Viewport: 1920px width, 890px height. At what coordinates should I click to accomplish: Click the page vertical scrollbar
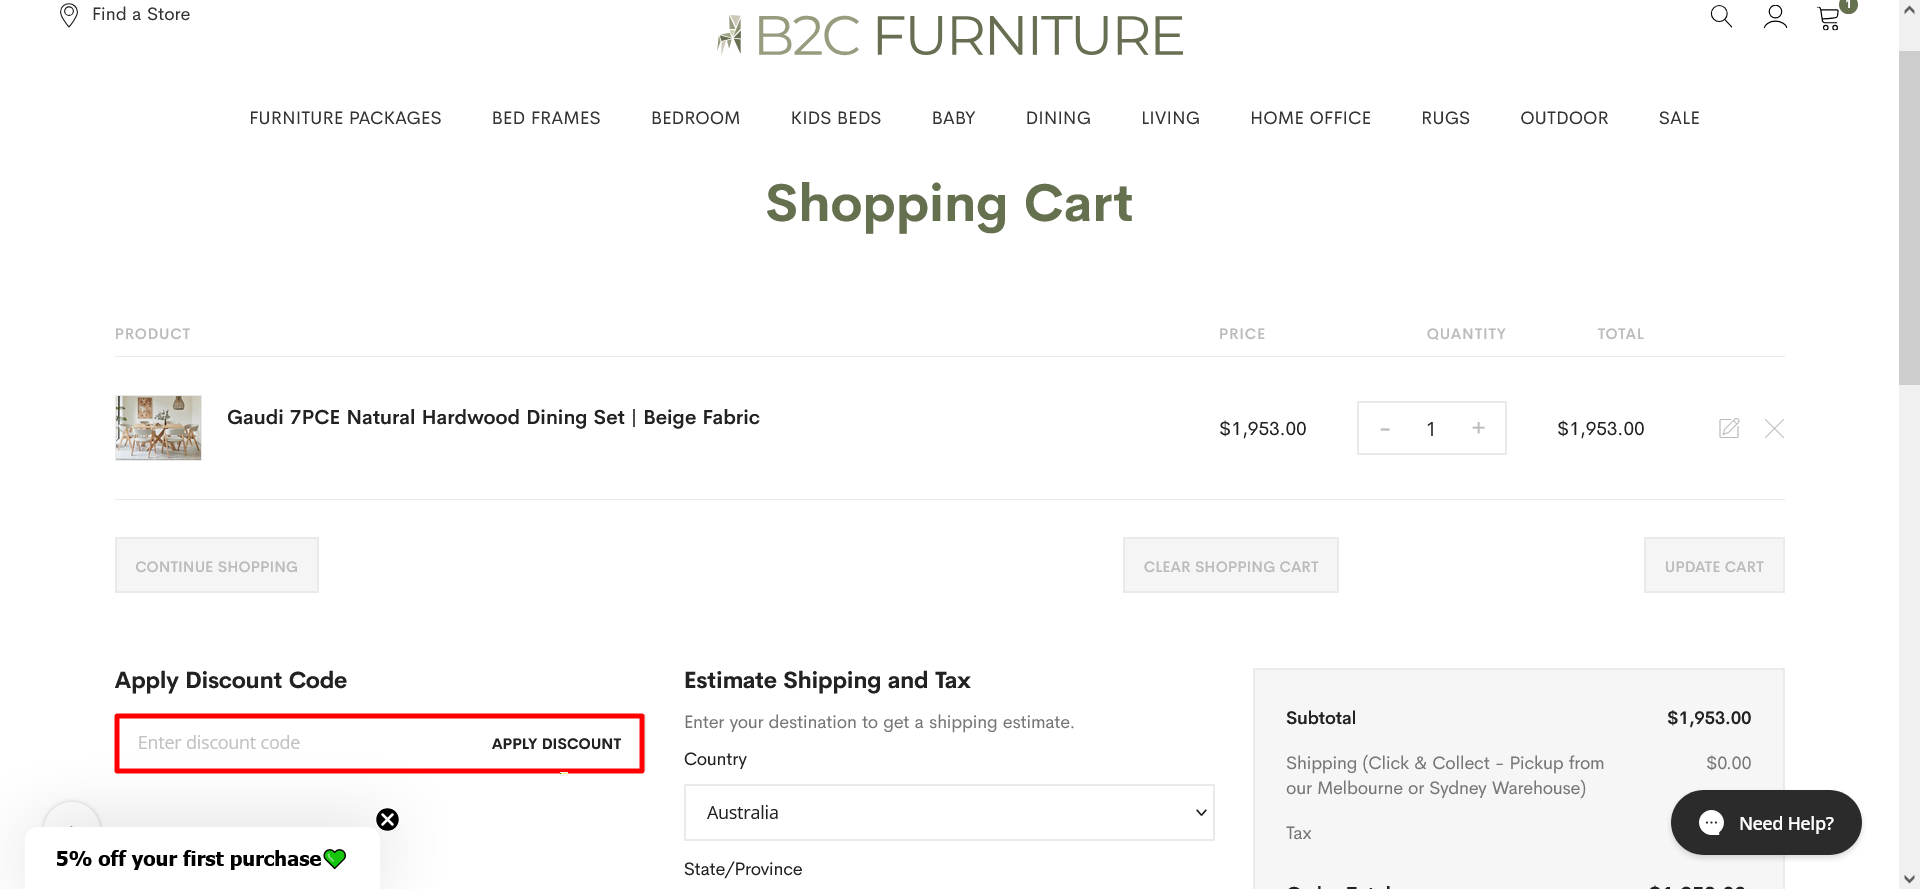(1909, 218)
